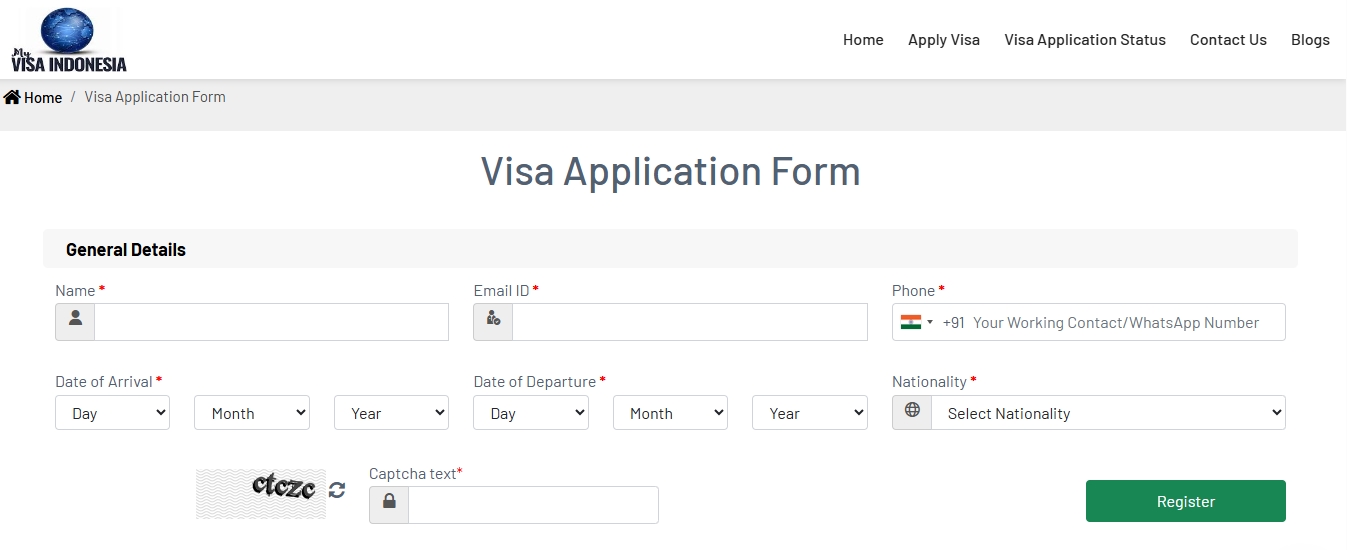Viewport: 1347px width, 550px height.
Task: Expand the Select Nationality dropdown
Action: pyautogui.click(x=1108, y=413)
